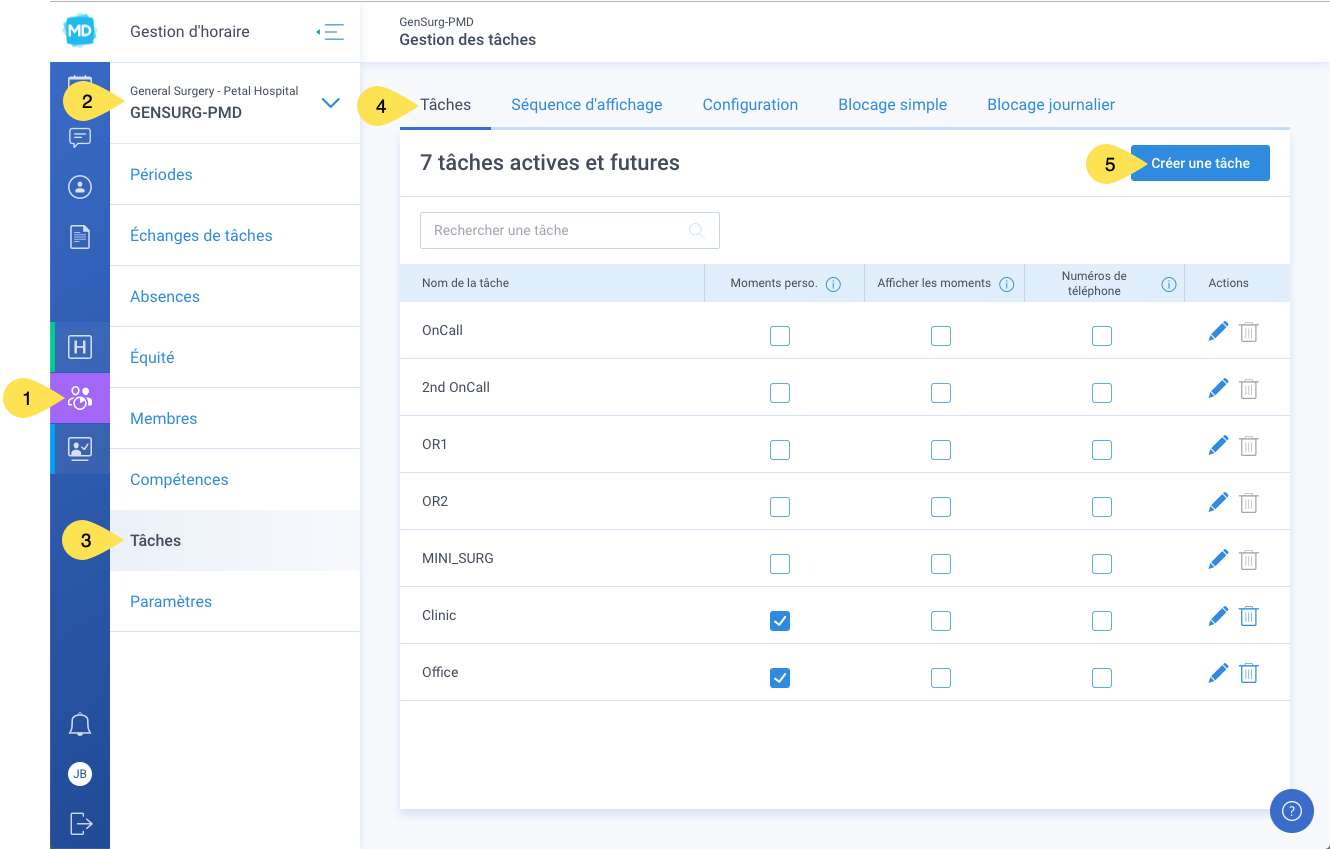Click the user profile circle icon
The height and width of the screenshot is (849, 1330).
(80, 187)
